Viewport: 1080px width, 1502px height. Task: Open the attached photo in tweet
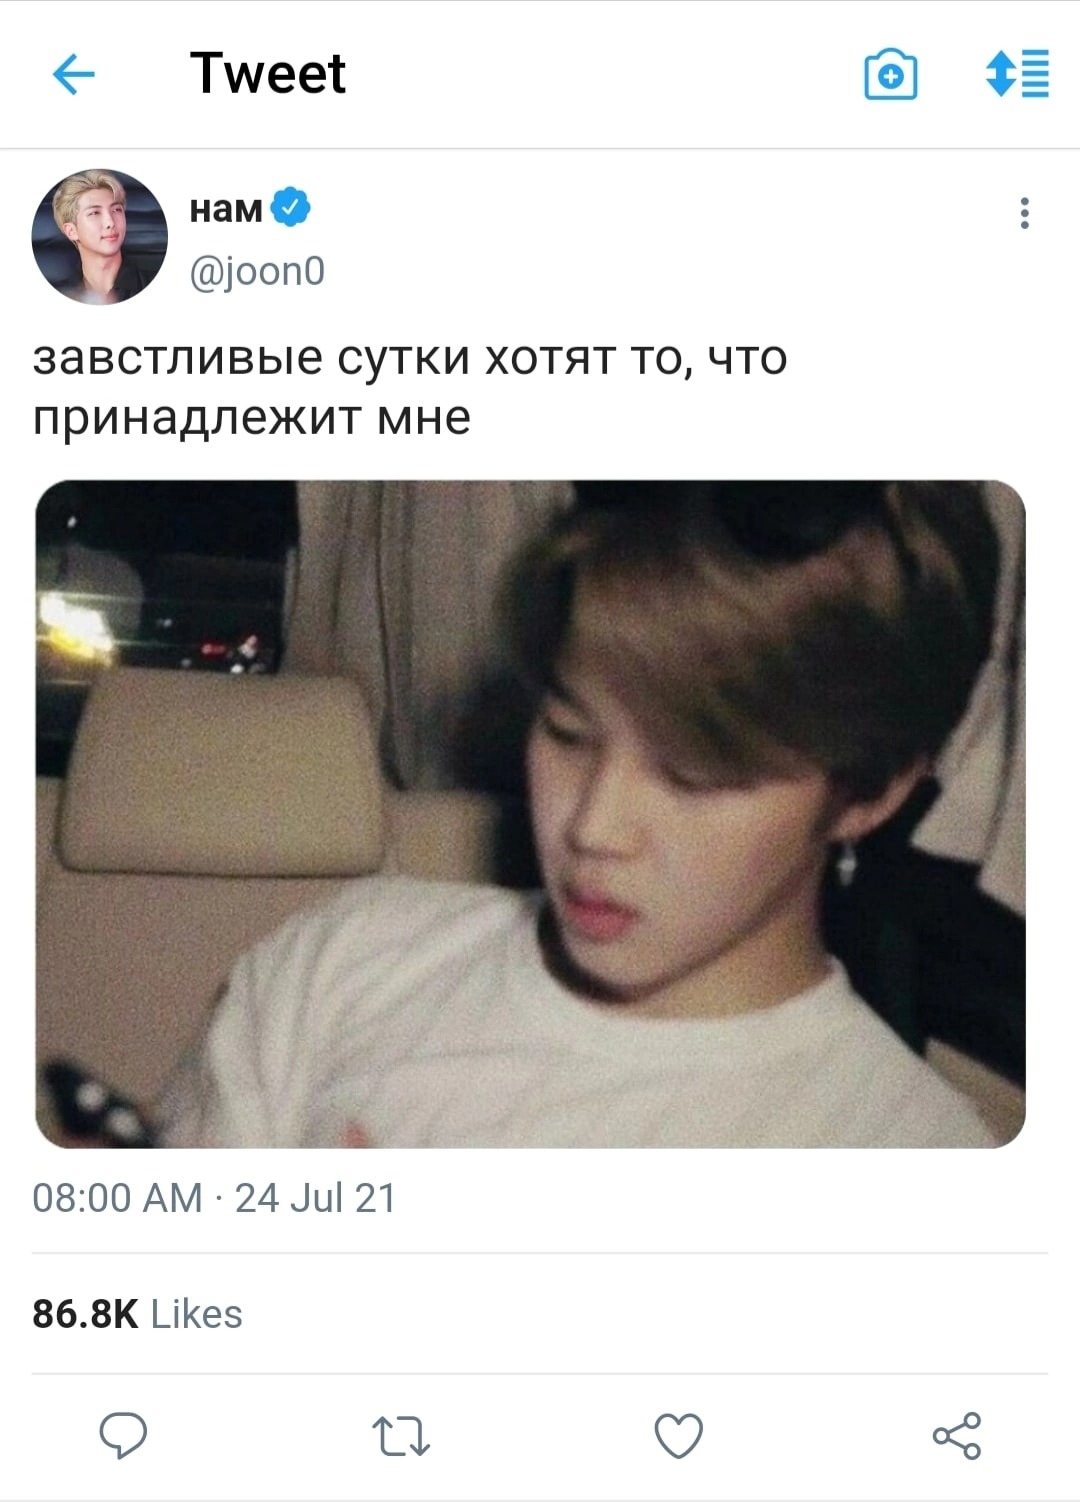(x=530, y=814)
